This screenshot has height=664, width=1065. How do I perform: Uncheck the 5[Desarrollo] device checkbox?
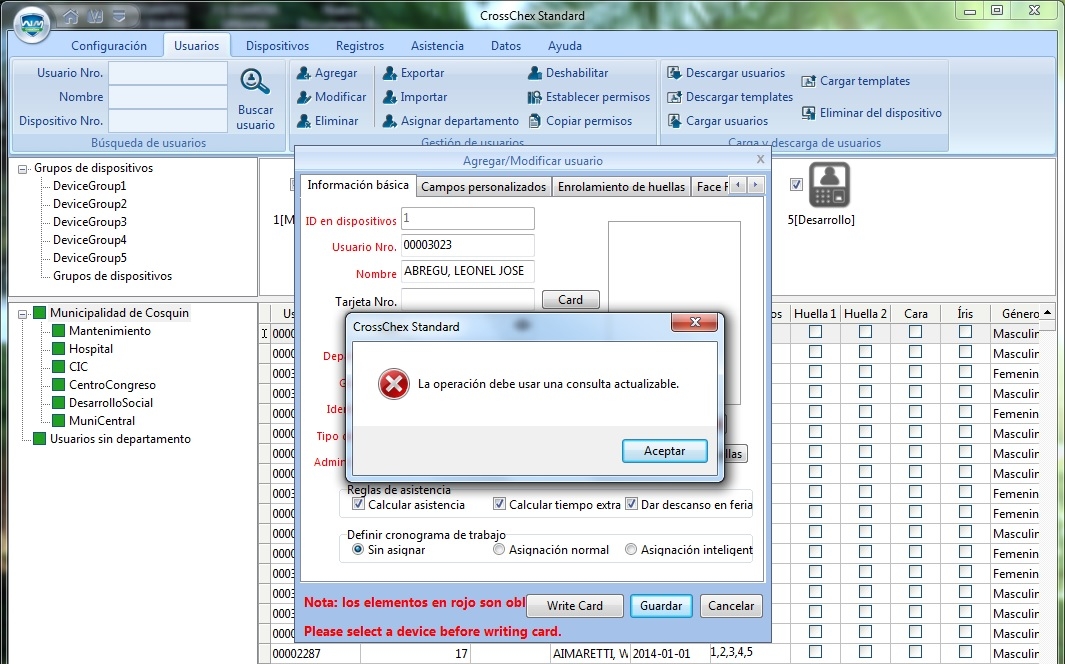[x=797, y=185]
